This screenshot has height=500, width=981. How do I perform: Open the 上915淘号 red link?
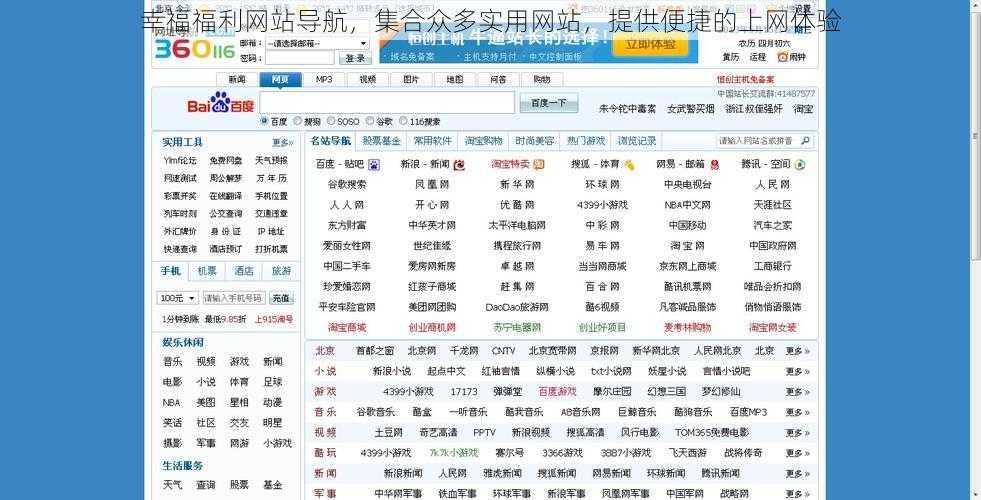(x=274, y=319)
